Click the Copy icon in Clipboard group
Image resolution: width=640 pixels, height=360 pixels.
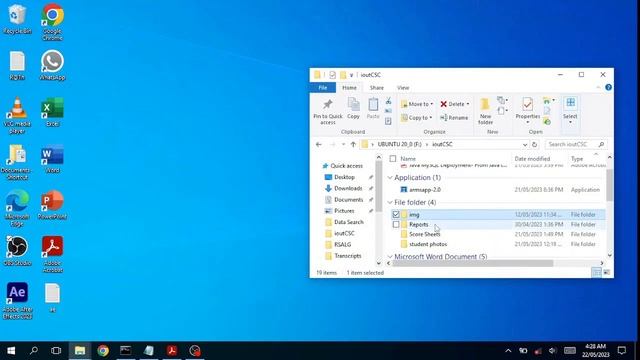[x=353, y=105]
